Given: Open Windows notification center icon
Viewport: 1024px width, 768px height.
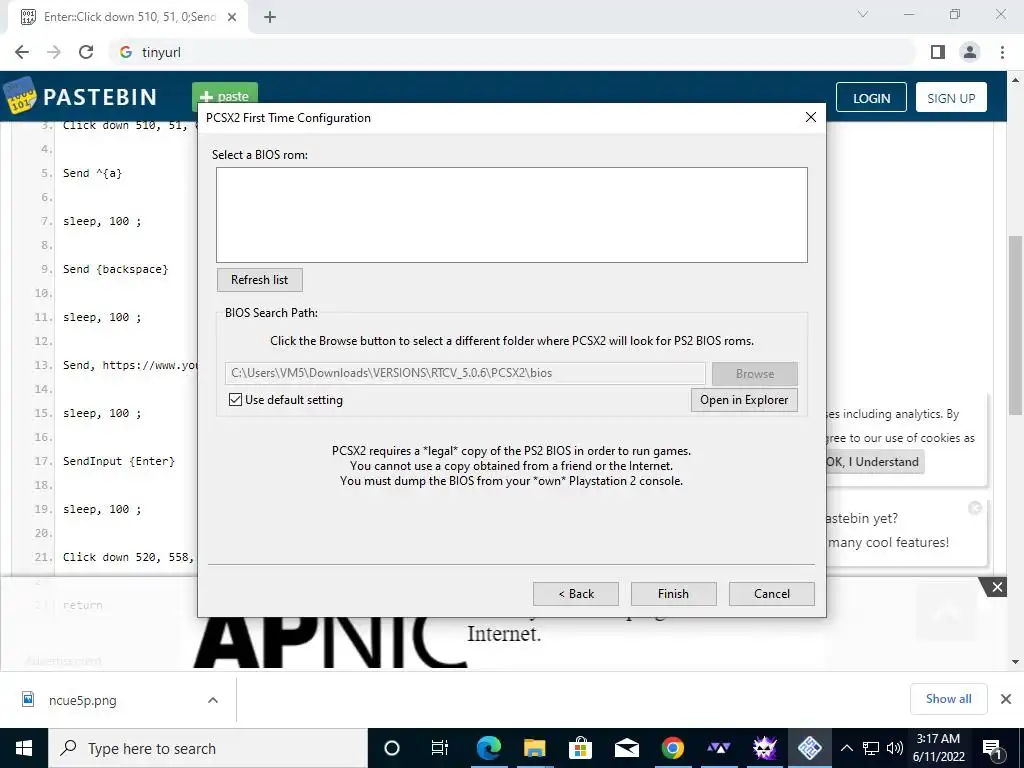Looking at the screenshot, I should [991, 748].
